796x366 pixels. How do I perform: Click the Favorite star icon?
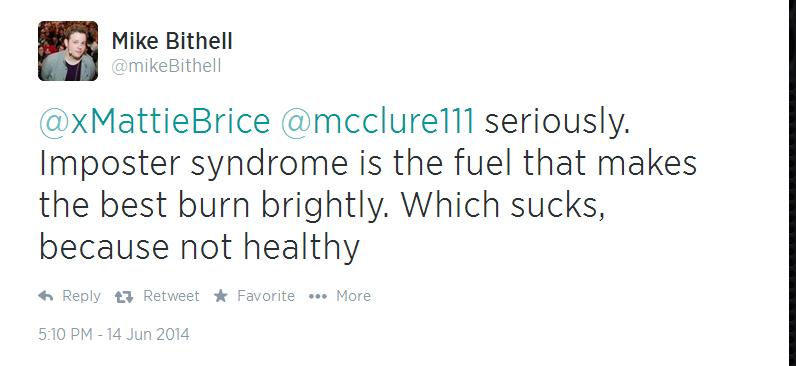coord(221,295)
